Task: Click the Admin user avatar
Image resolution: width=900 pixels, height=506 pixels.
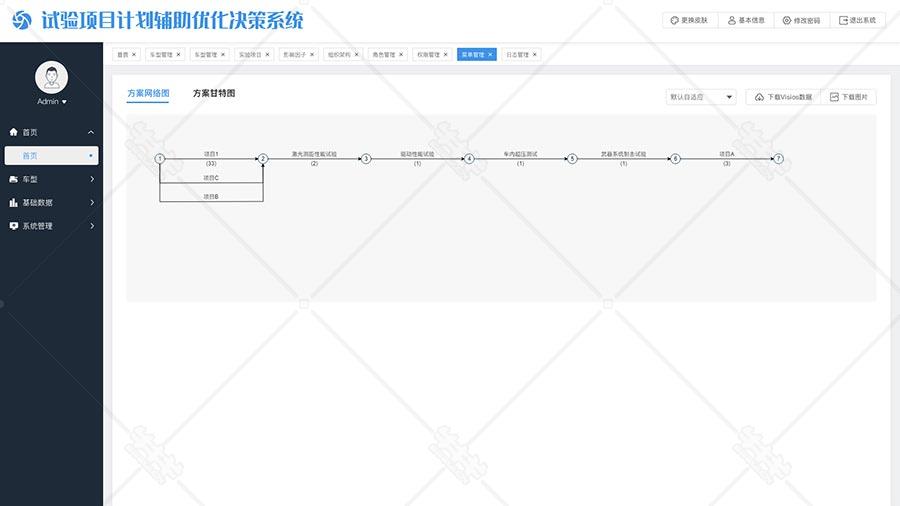Action: click(51, 77)
